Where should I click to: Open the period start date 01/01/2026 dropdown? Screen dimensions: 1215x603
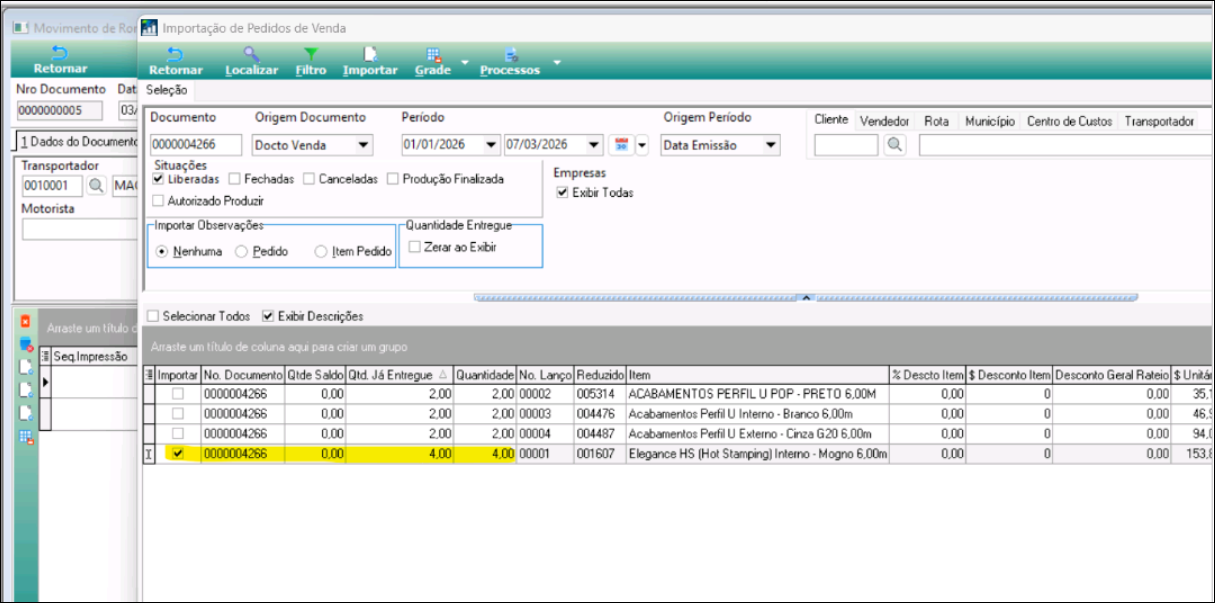(490, 145)
